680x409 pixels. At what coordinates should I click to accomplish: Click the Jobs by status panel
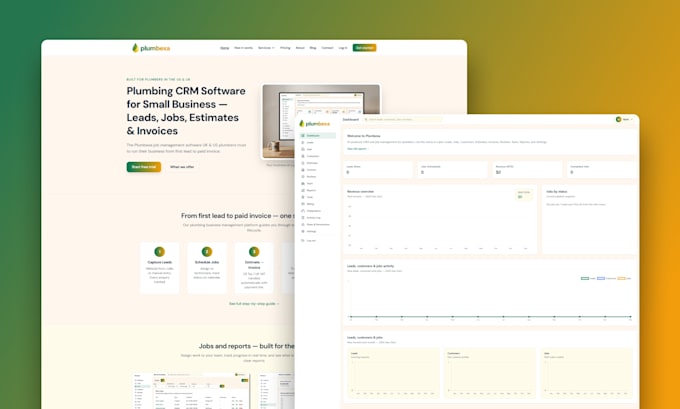click(x=589, y=219)
